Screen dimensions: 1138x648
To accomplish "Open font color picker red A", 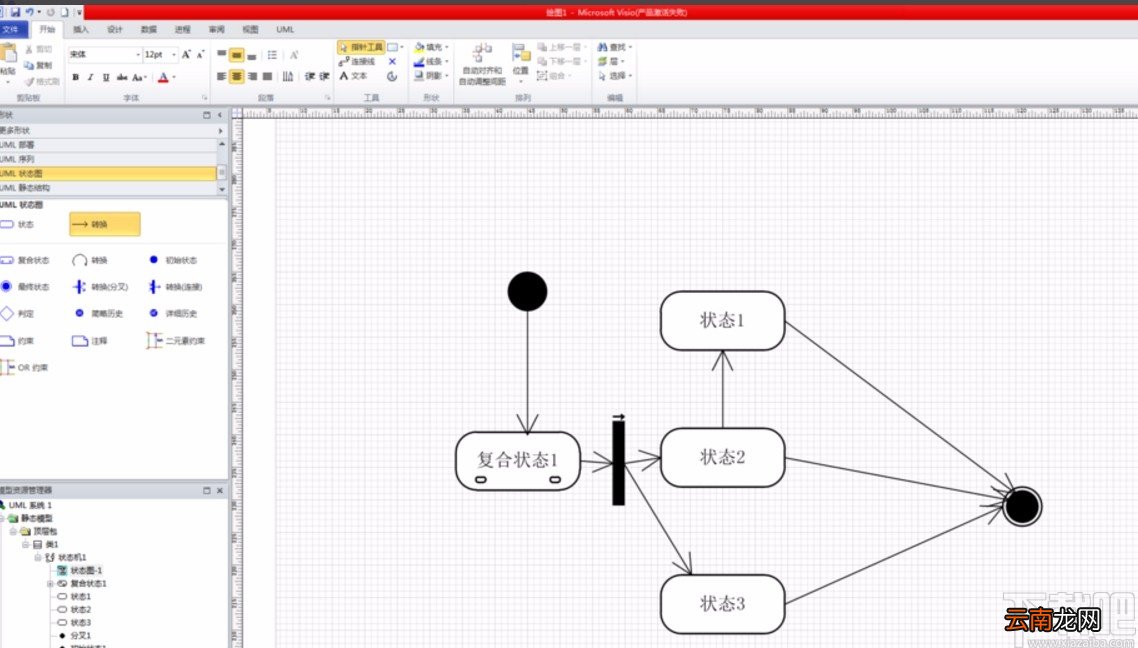I will [x=163, y=77].
